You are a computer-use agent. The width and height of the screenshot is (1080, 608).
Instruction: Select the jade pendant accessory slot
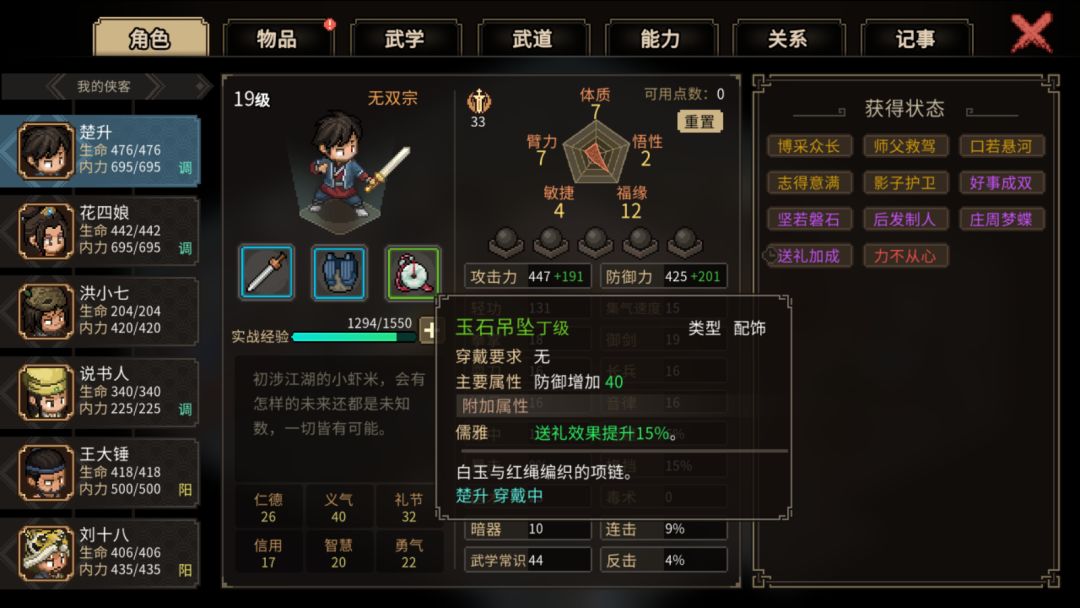[x=413, y=273]
